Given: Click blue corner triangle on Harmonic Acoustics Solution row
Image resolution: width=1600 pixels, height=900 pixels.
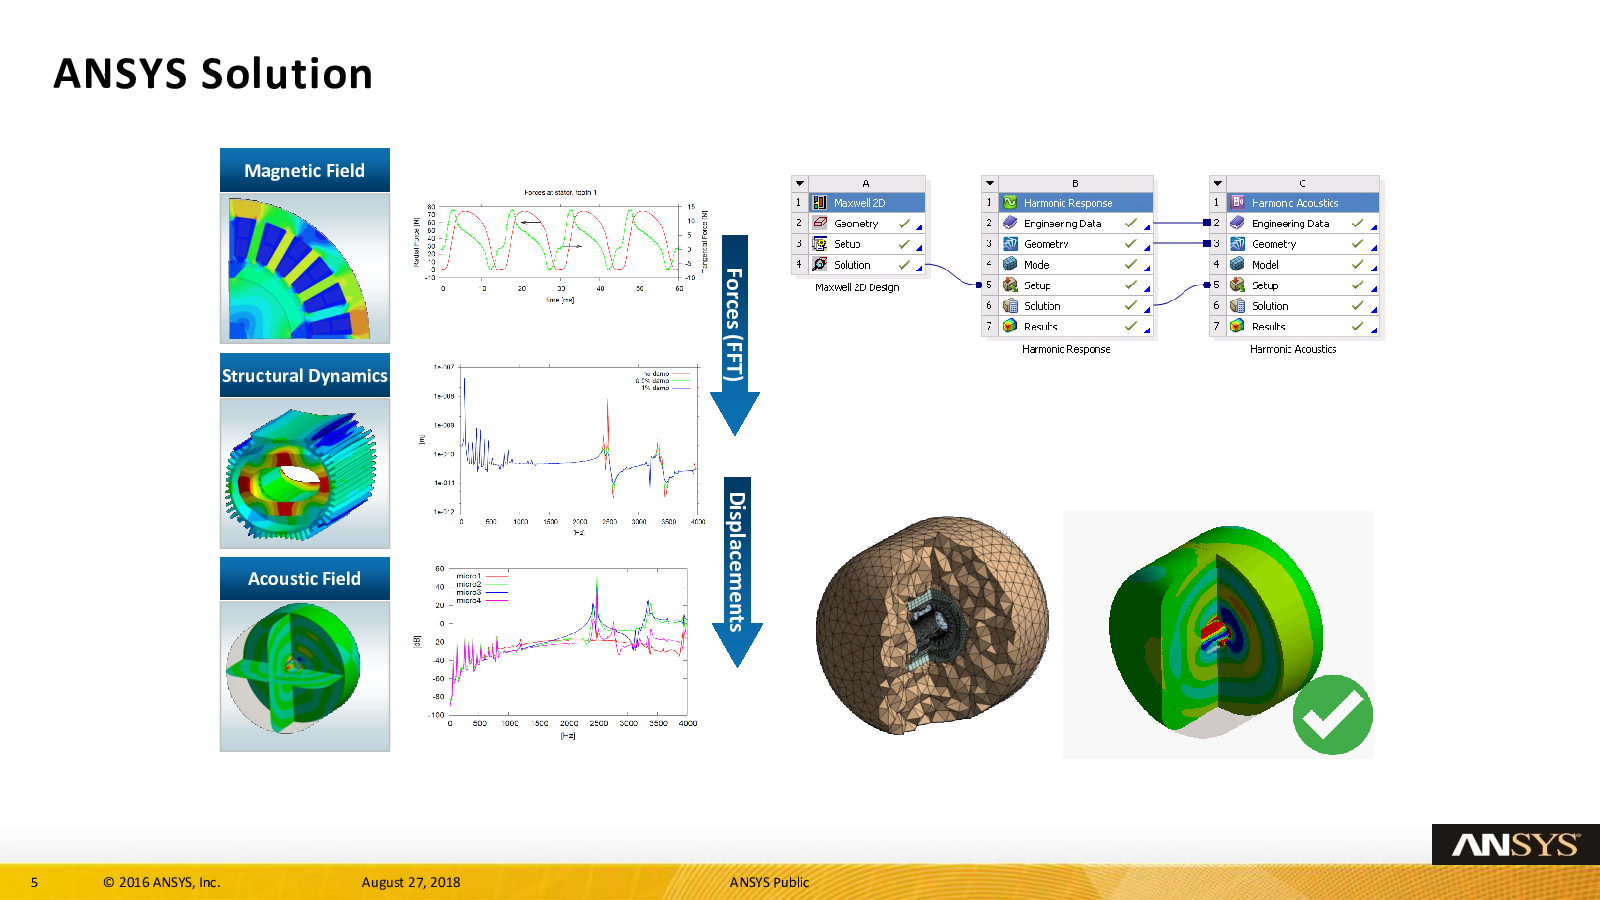Looking at the screenshot, I should [x=1374, y=310].
